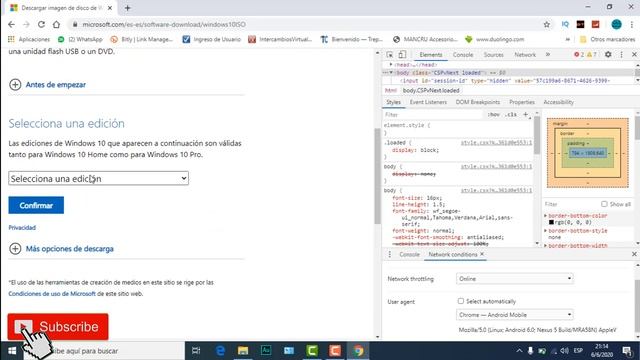The width and height of the screenshot is (640, 360).
Task: Expand the head element node
Action: (x=391, y=64)
